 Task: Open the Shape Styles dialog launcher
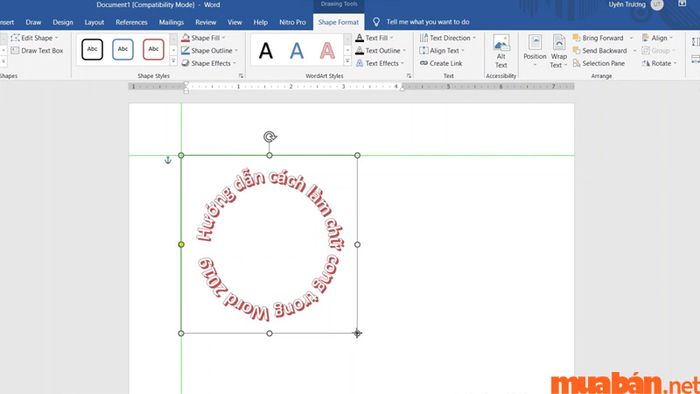[x=241, y=76]
